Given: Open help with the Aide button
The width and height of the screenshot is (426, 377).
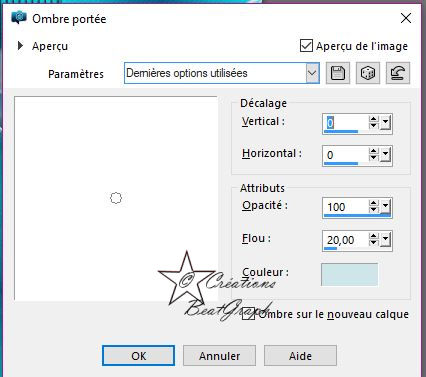Looking at the screenshot, I should click(x=300, y=356).
